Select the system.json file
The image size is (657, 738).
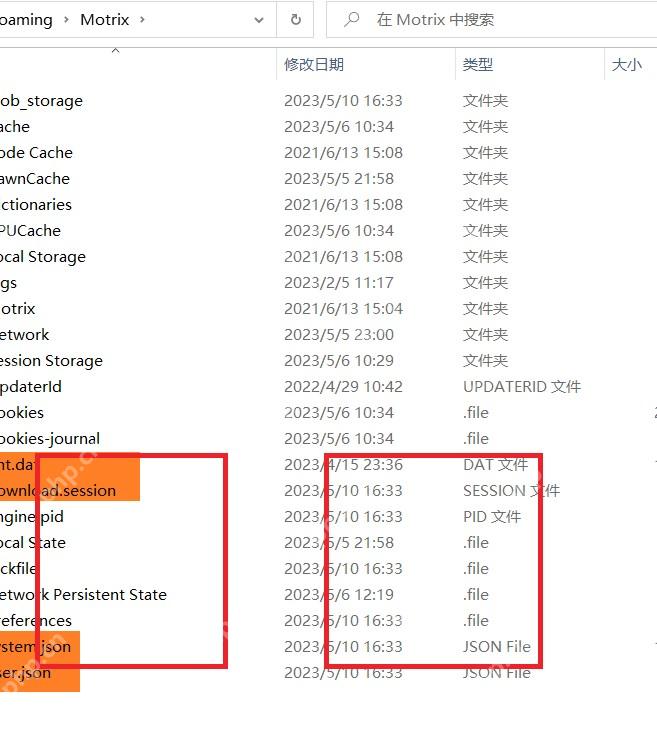coord(35,647)
